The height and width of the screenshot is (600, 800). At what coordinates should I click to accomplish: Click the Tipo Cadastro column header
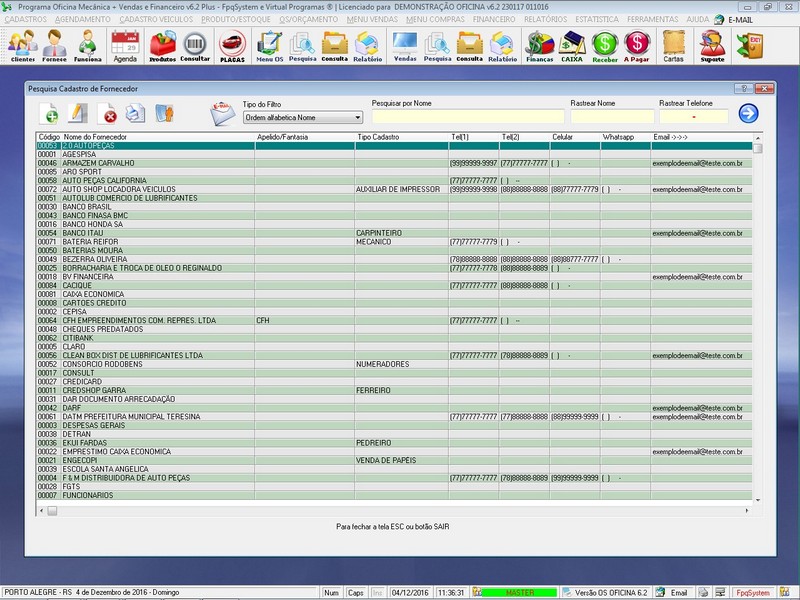[378, 137]
